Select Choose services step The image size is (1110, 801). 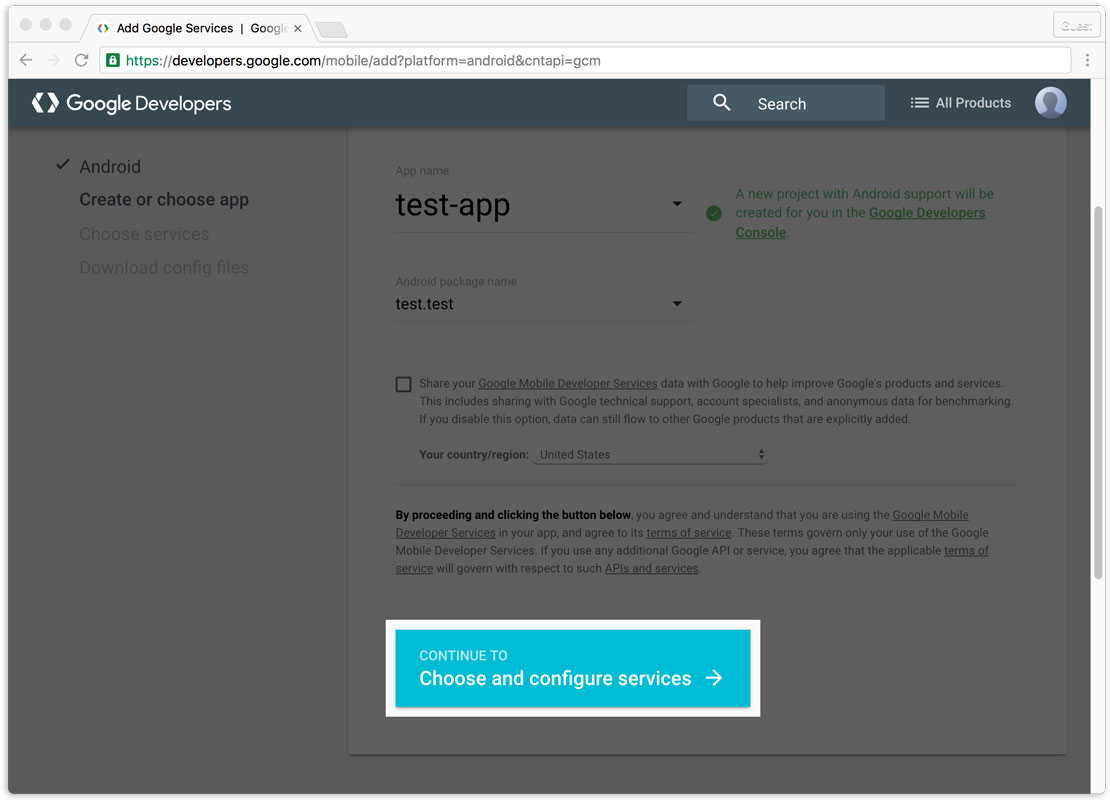(144, 234)
